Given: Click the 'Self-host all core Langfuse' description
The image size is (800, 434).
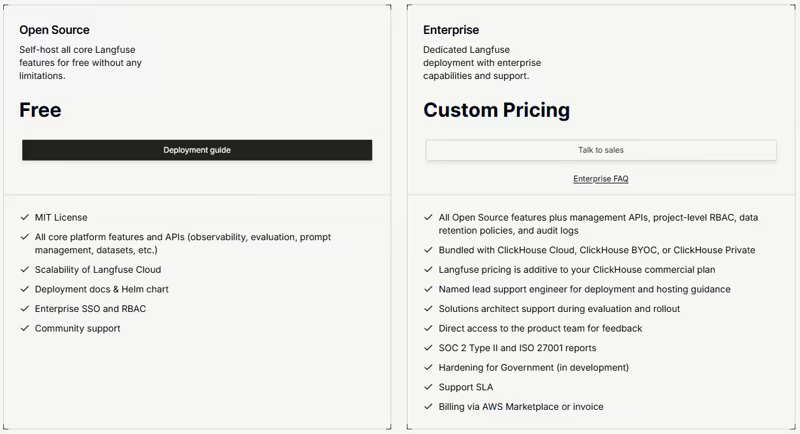Looking at the screenshot, I should [x=81, y=63].
